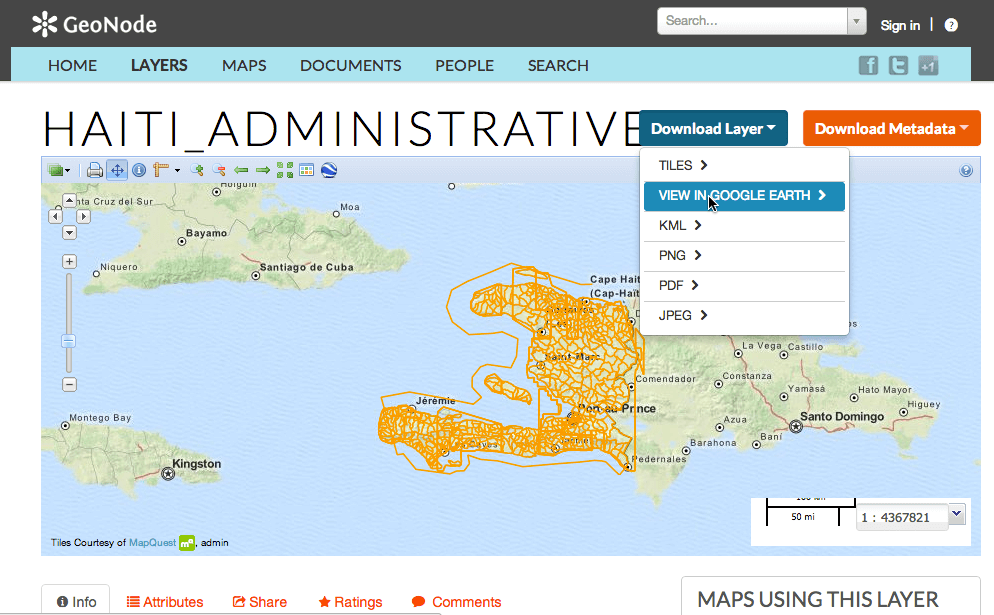This screenshot has width=994, height=615.
Task: Click the zoom in magnifier tool
Action: click(x=197, y=170)
